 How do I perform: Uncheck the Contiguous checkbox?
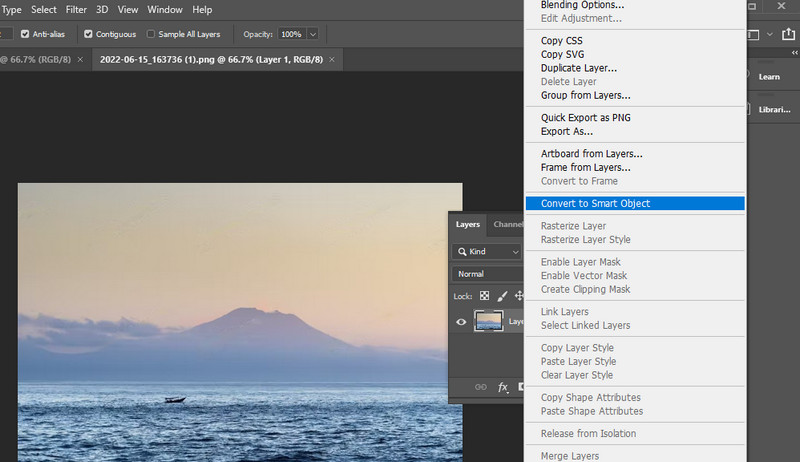tap(89, 34)
